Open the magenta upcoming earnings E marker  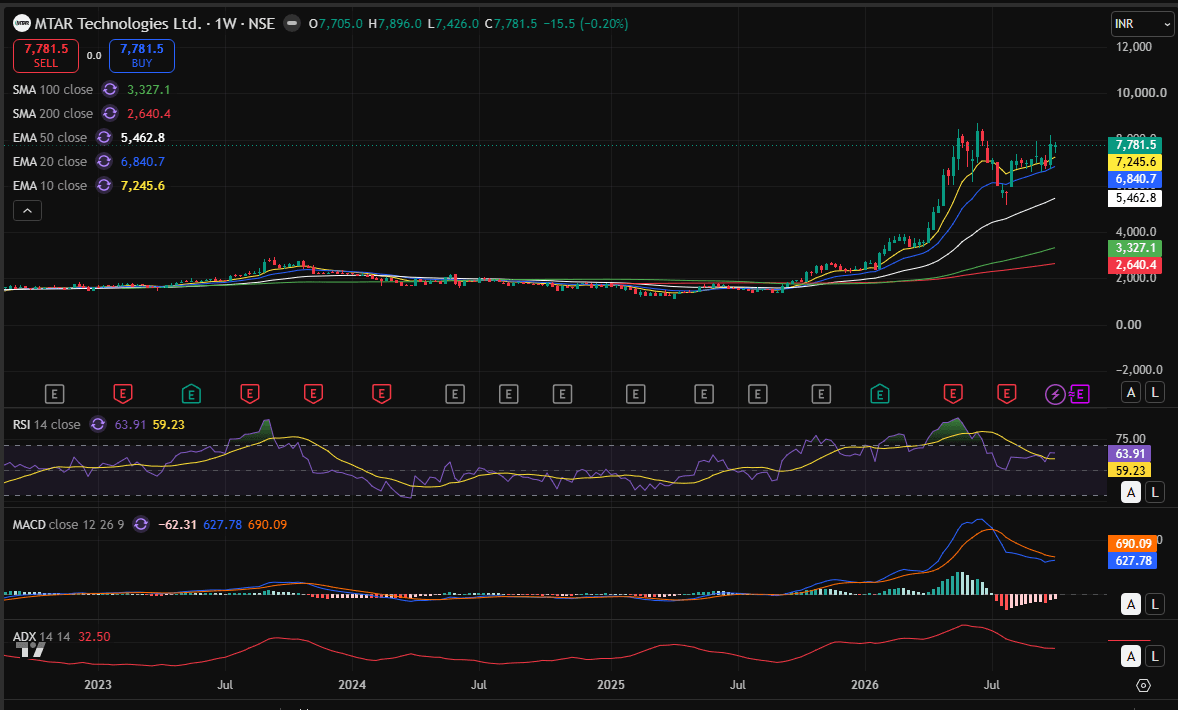pos(1080,394)
